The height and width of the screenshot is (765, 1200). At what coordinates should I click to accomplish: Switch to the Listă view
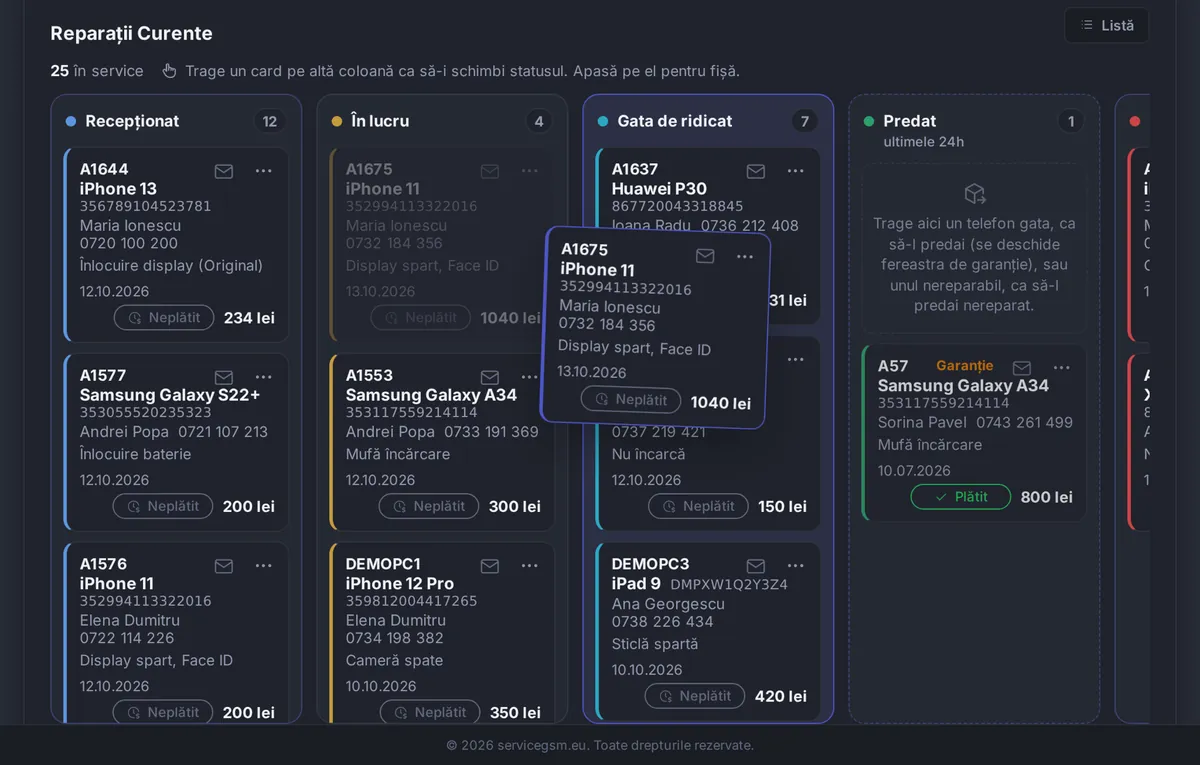(x=1106, y=26)
